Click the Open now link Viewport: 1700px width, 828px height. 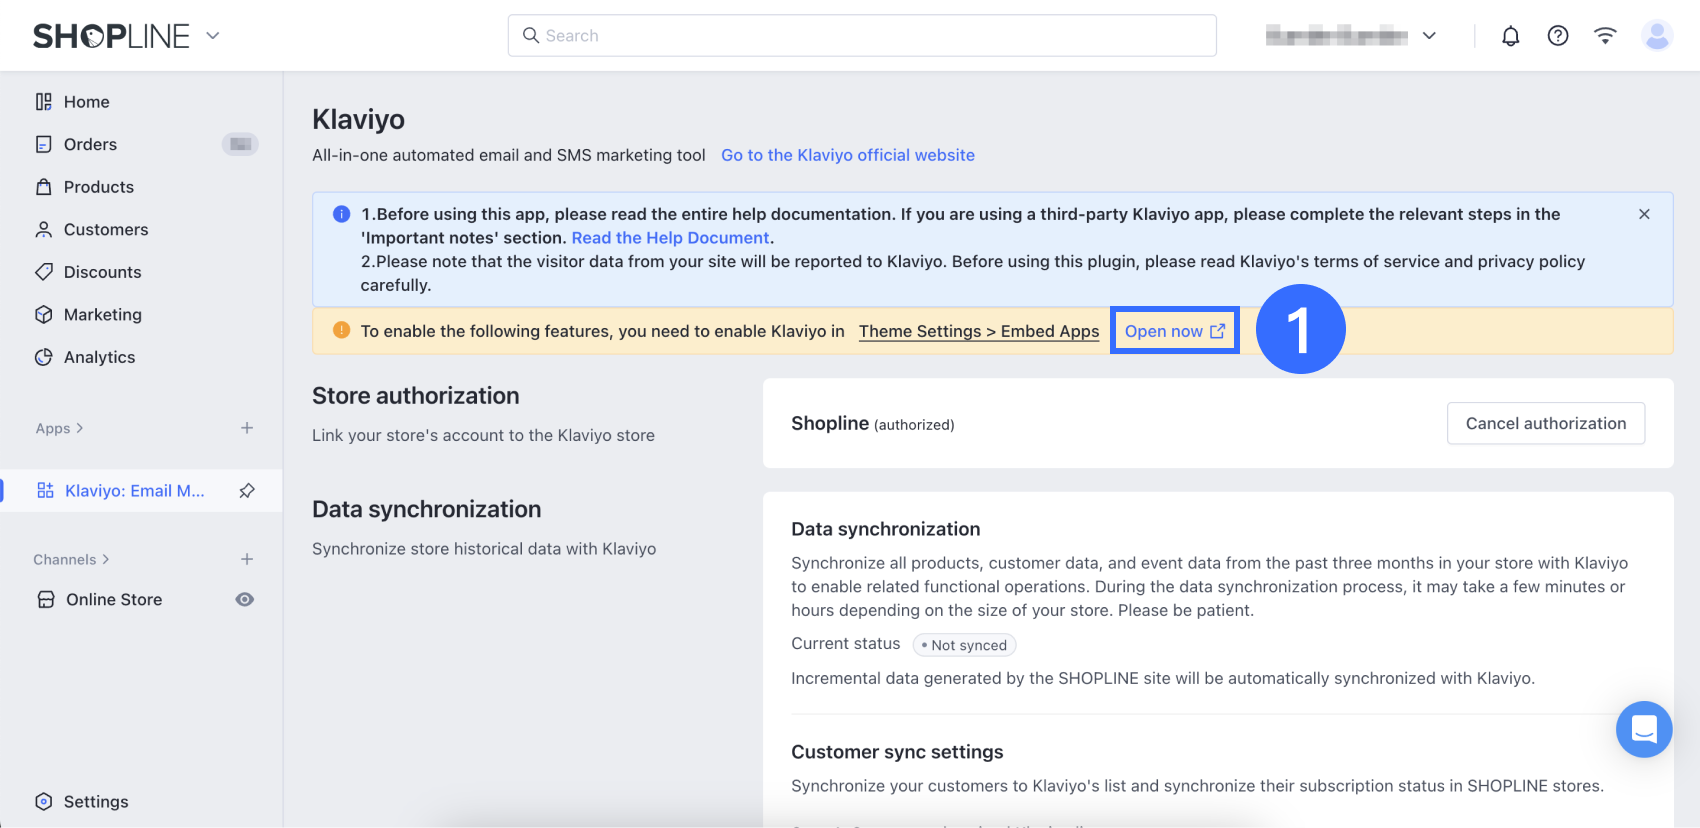tap(1174, 331)
